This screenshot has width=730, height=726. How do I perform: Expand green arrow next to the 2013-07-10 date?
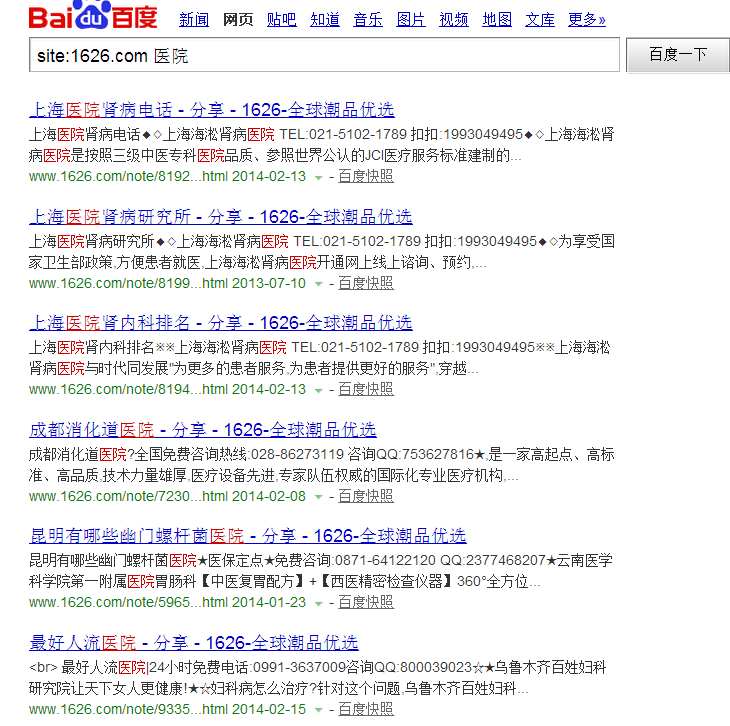click(x=318, y=284)
